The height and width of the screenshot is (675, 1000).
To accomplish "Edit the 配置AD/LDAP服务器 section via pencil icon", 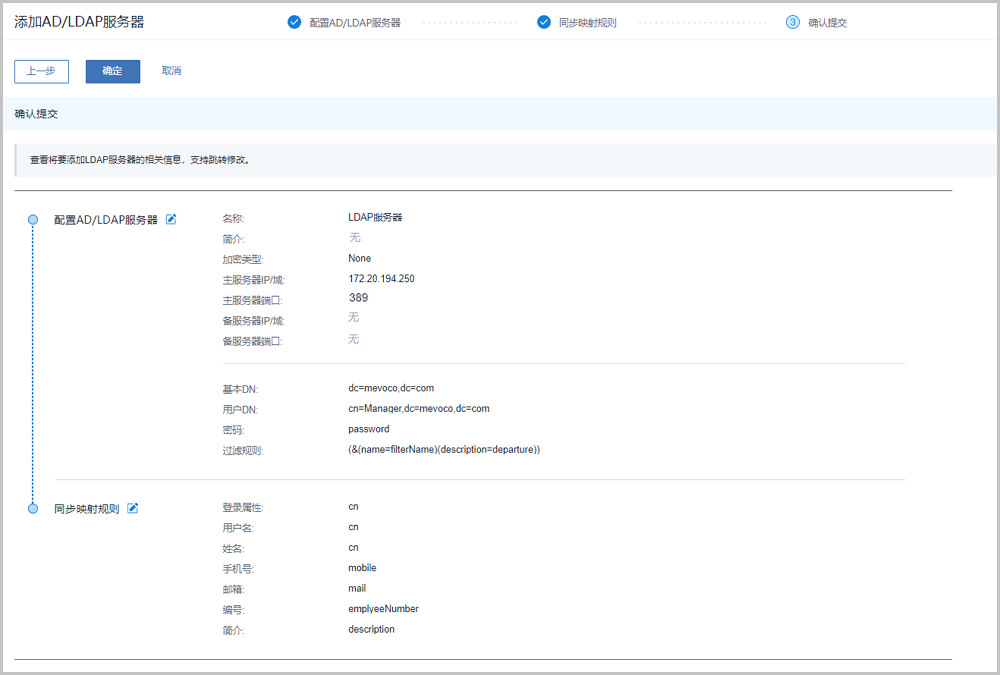I will point(171,219).
